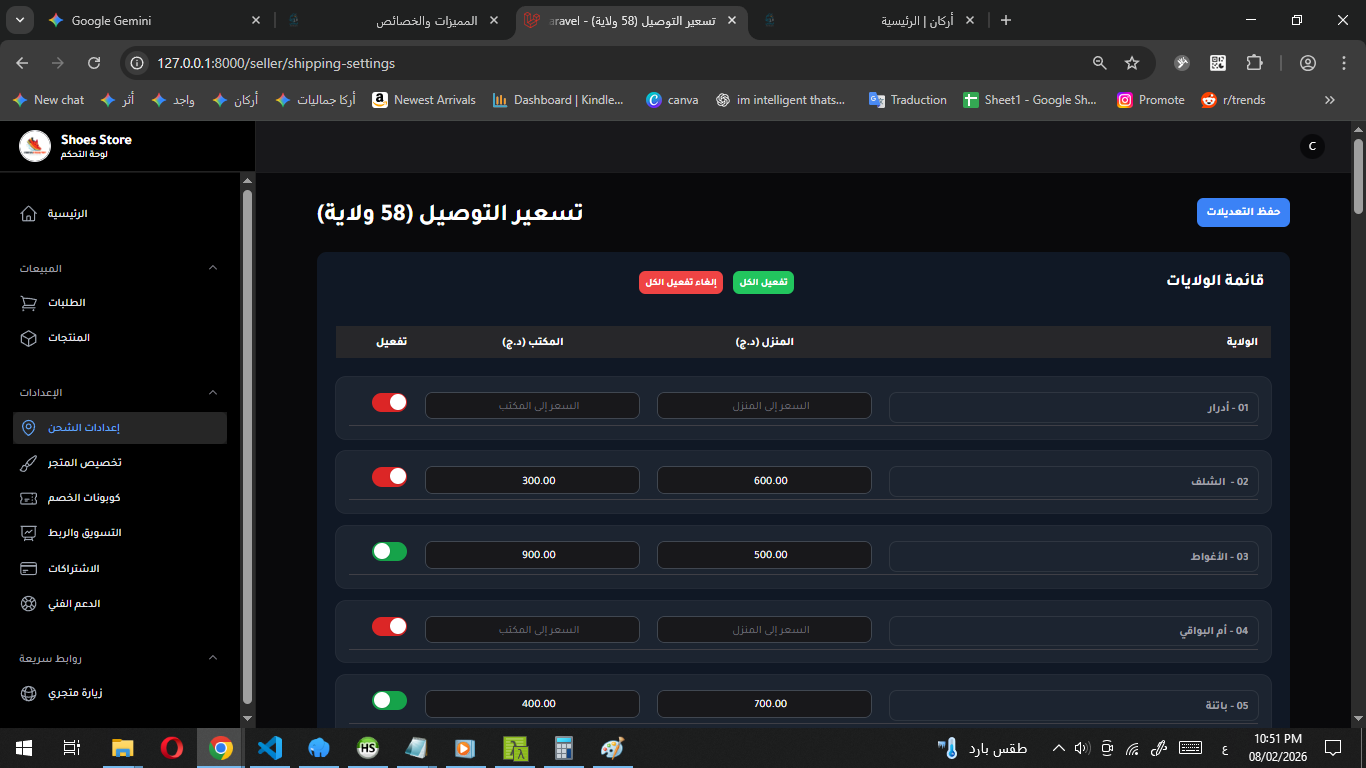Enable delivery toggle for 04 - أم البواقي
Screen dimensions: 1366x768
389,625
